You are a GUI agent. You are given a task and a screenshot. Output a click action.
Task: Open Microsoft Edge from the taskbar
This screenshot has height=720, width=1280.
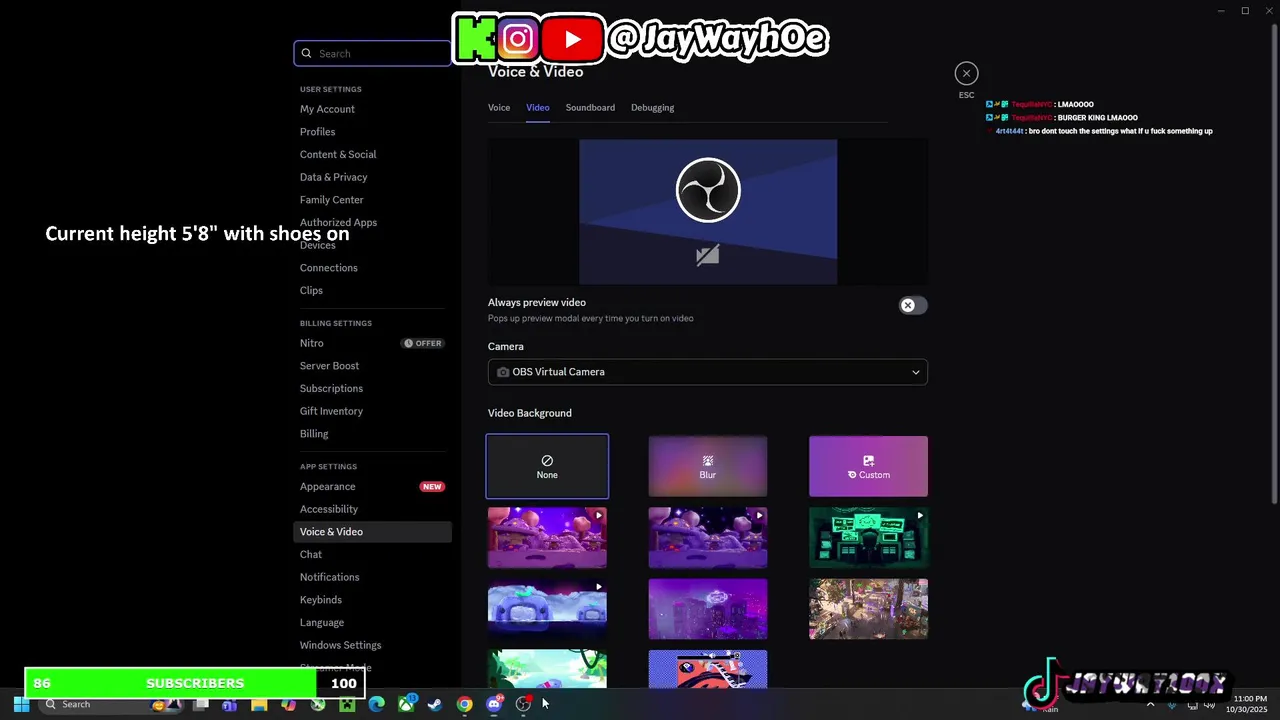376,705
